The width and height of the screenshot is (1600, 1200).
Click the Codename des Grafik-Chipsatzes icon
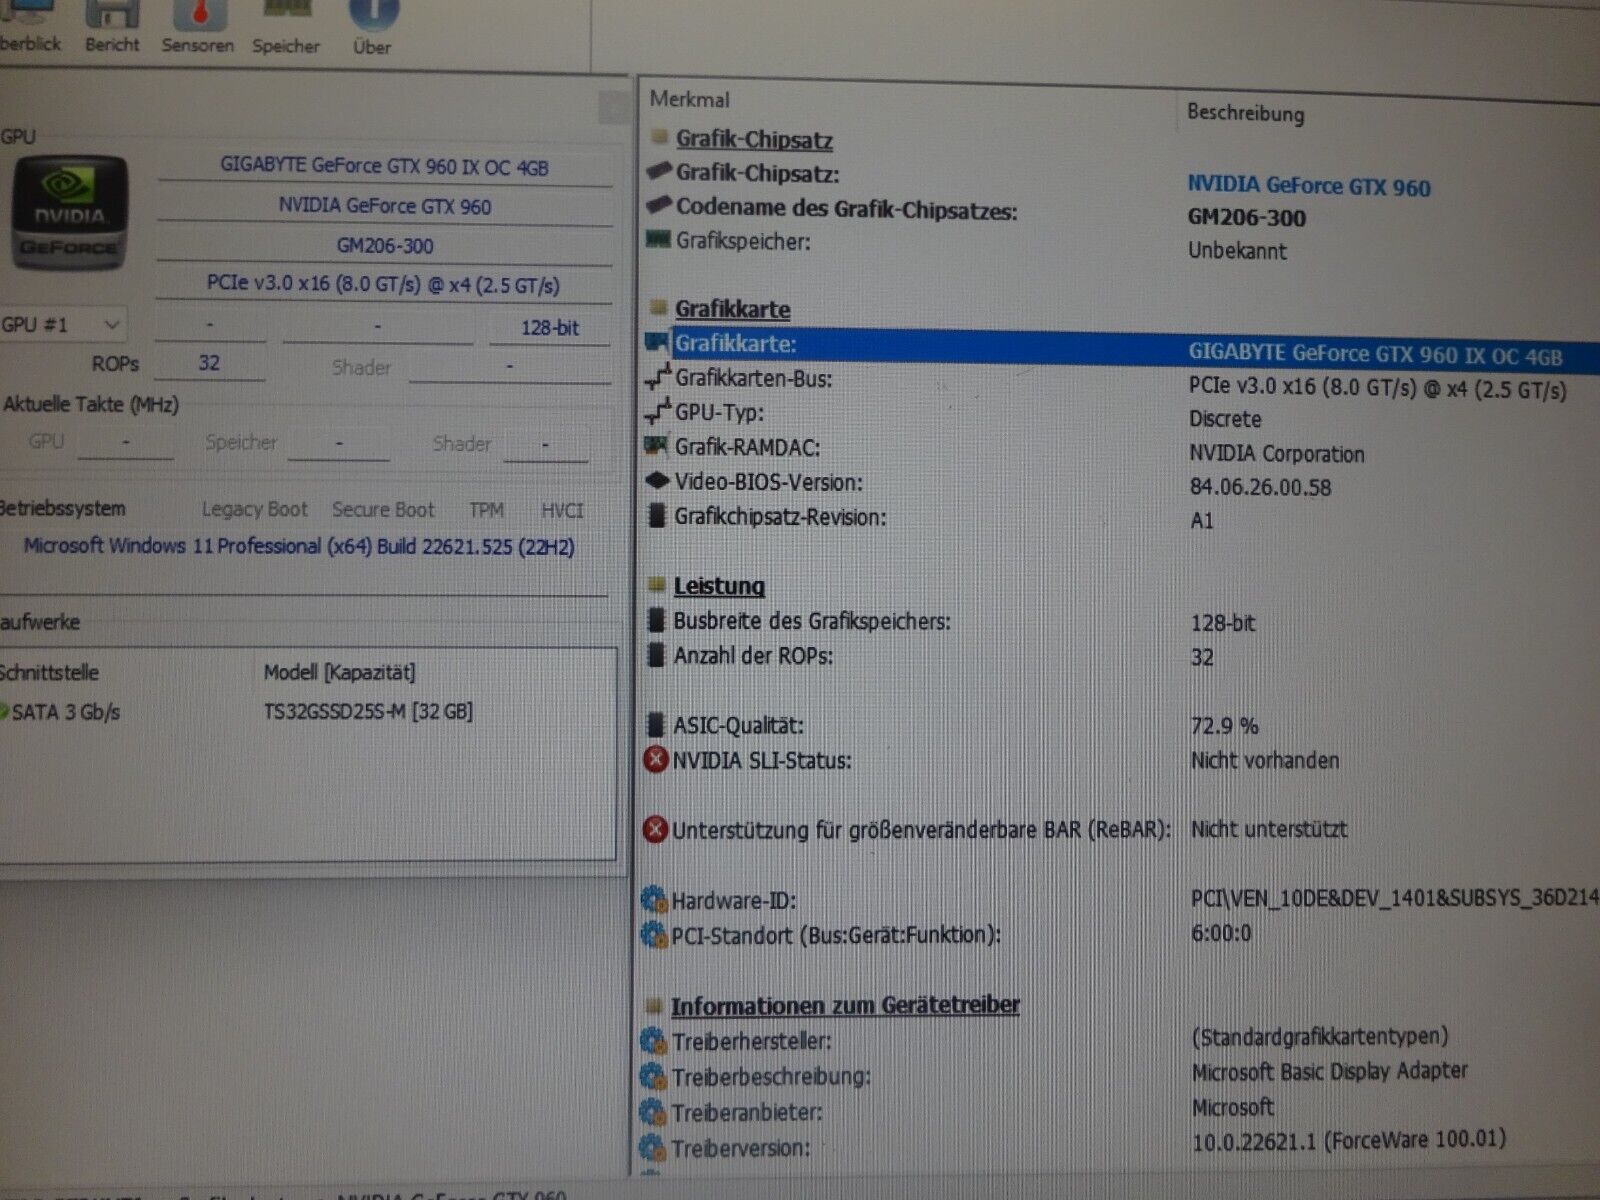pos(658,206)
